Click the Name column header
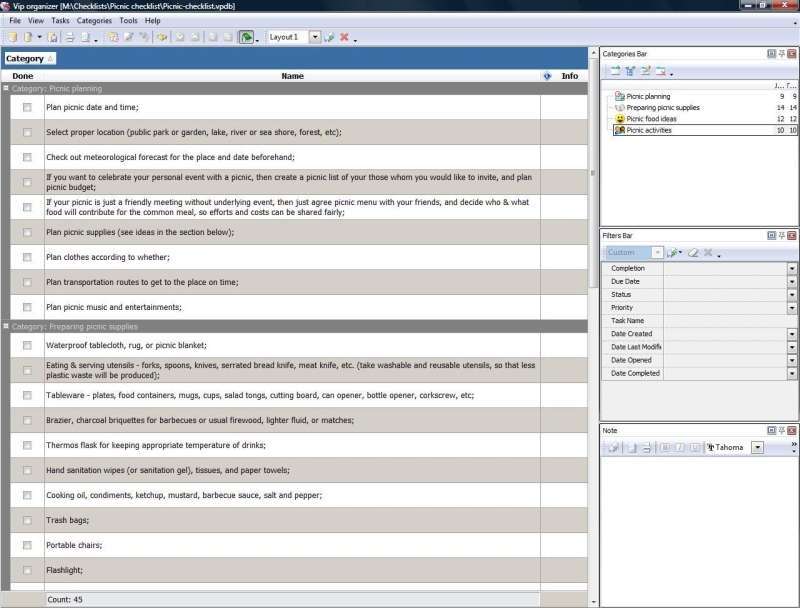This screenshot has width=800, height=608. pyautogui.click(x=292, y=76)
